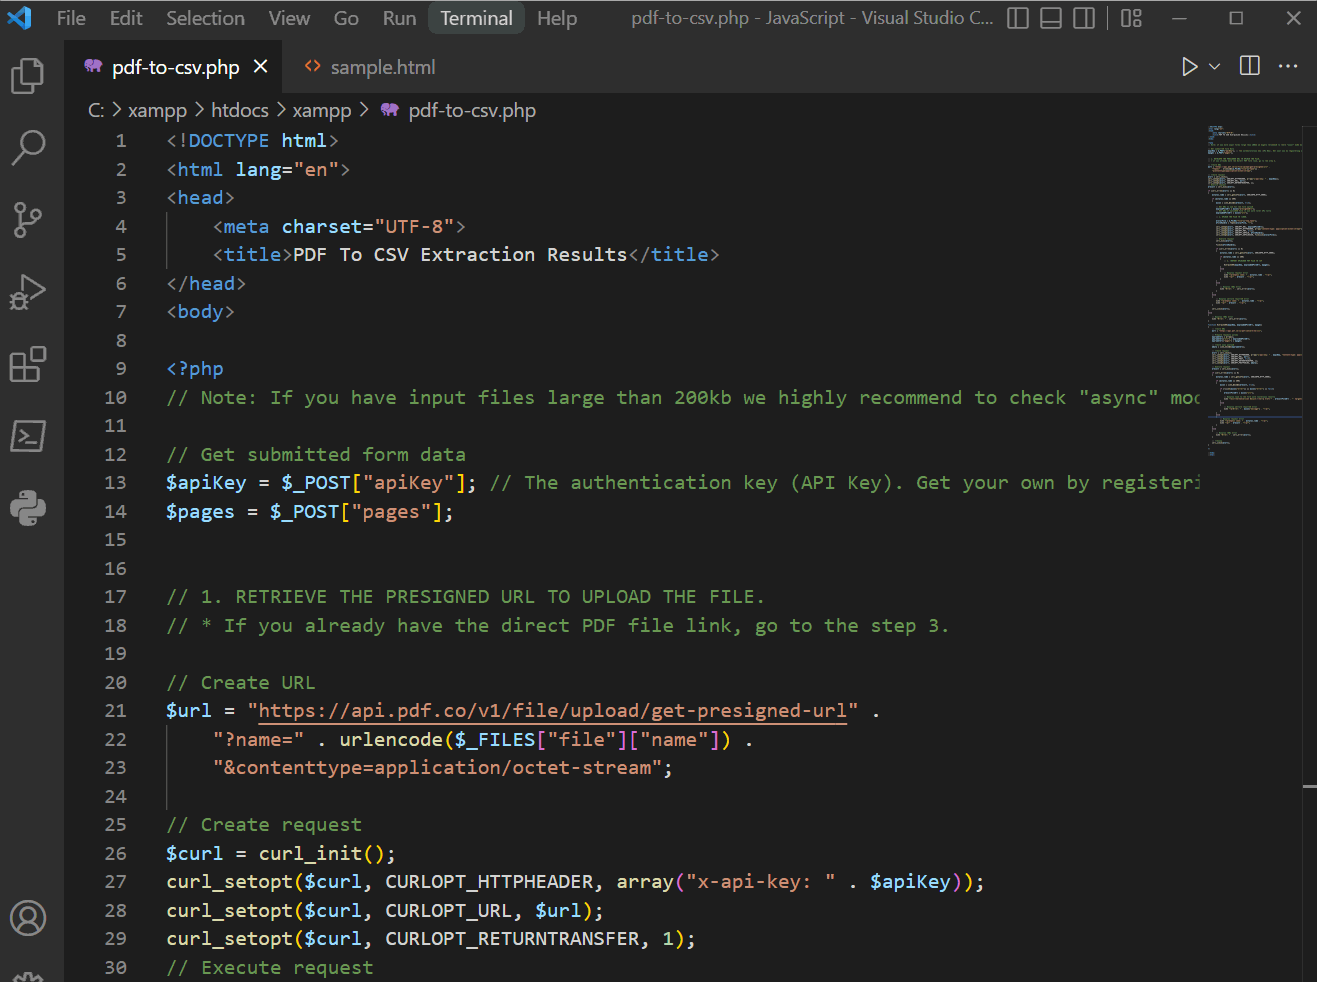Image resolution: width=1317 pixels, height=982 pixels.
Task: Click the $apiKey variable on line 13
Action: (x=206, y=483)
